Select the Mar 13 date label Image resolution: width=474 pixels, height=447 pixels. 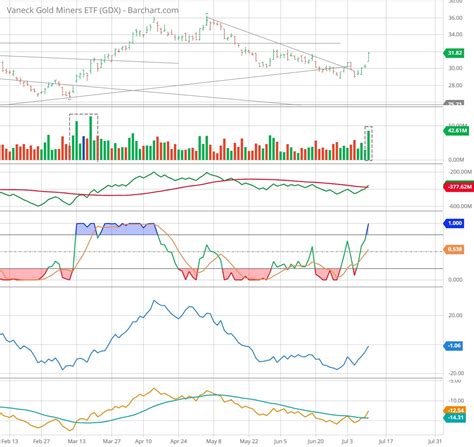77,441
